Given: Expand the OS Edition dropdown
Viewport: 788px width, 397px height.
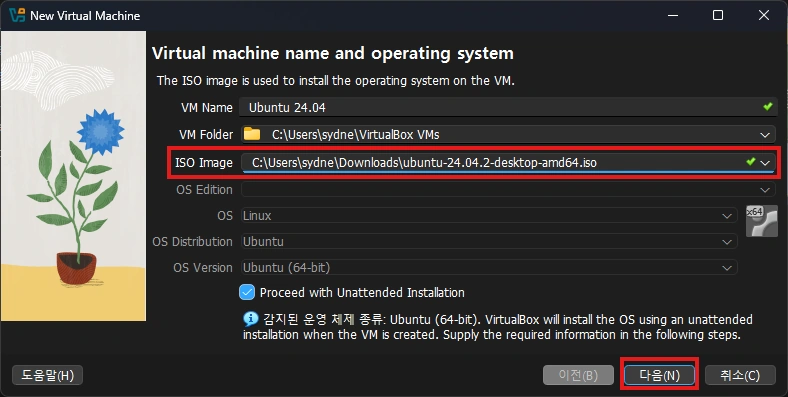Looking at the screenshot, I should 765,190.
